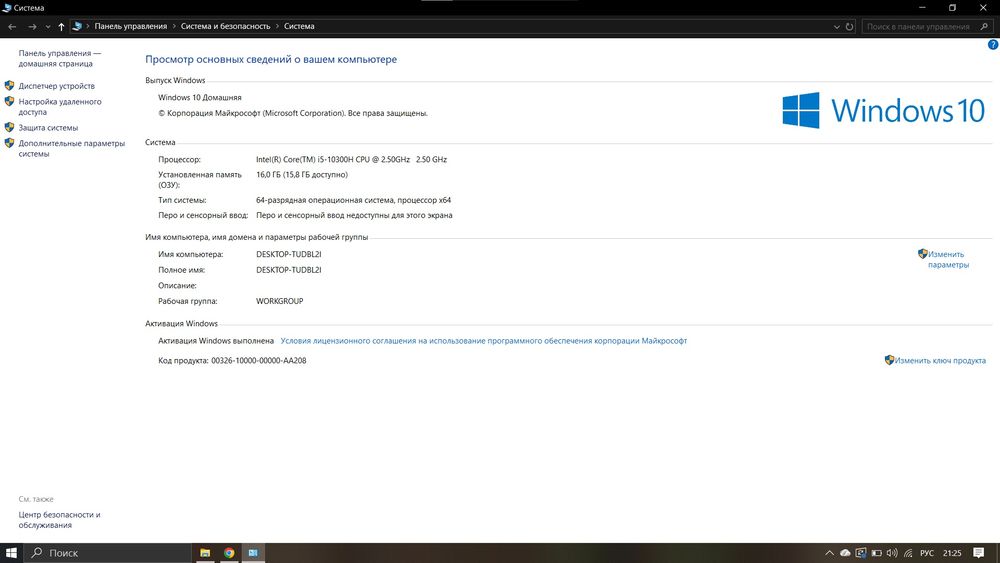Screen dimensions: 1000x563
Task: Click the 'Перо и сенсорный ввод недоступны' value
Action: 354,216
